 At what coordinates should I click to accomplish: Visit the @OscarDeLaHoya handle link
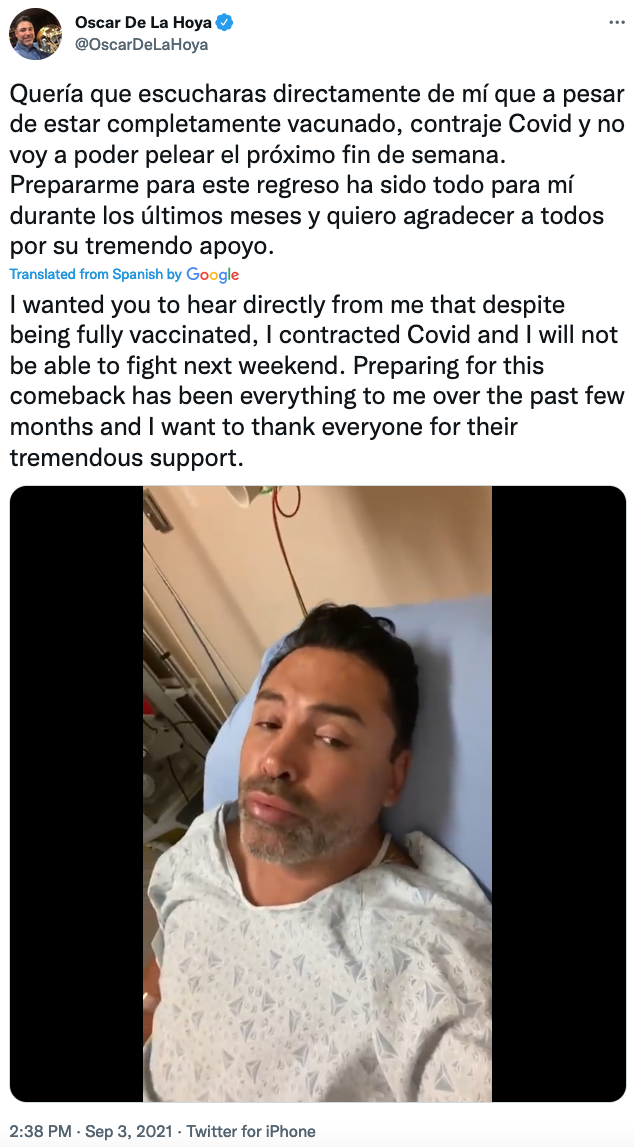pyautogui.click(x=141, y=45)
